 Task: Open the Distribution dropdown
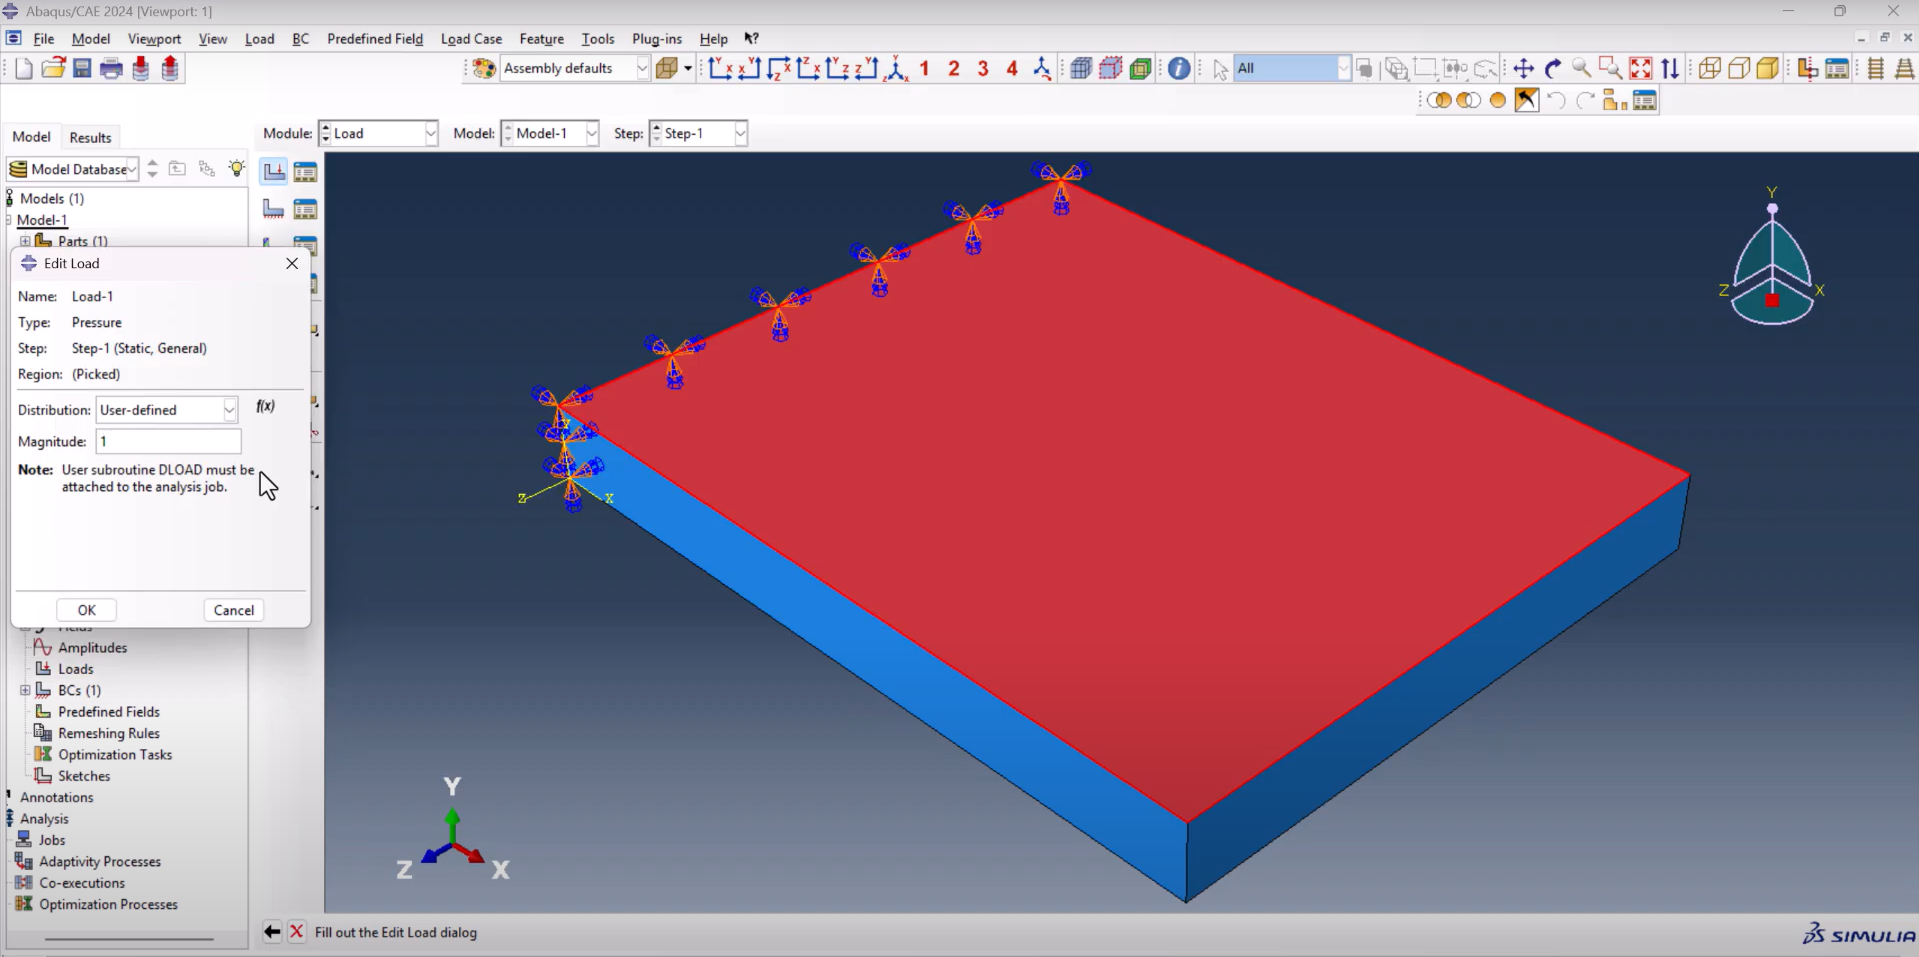229,410
